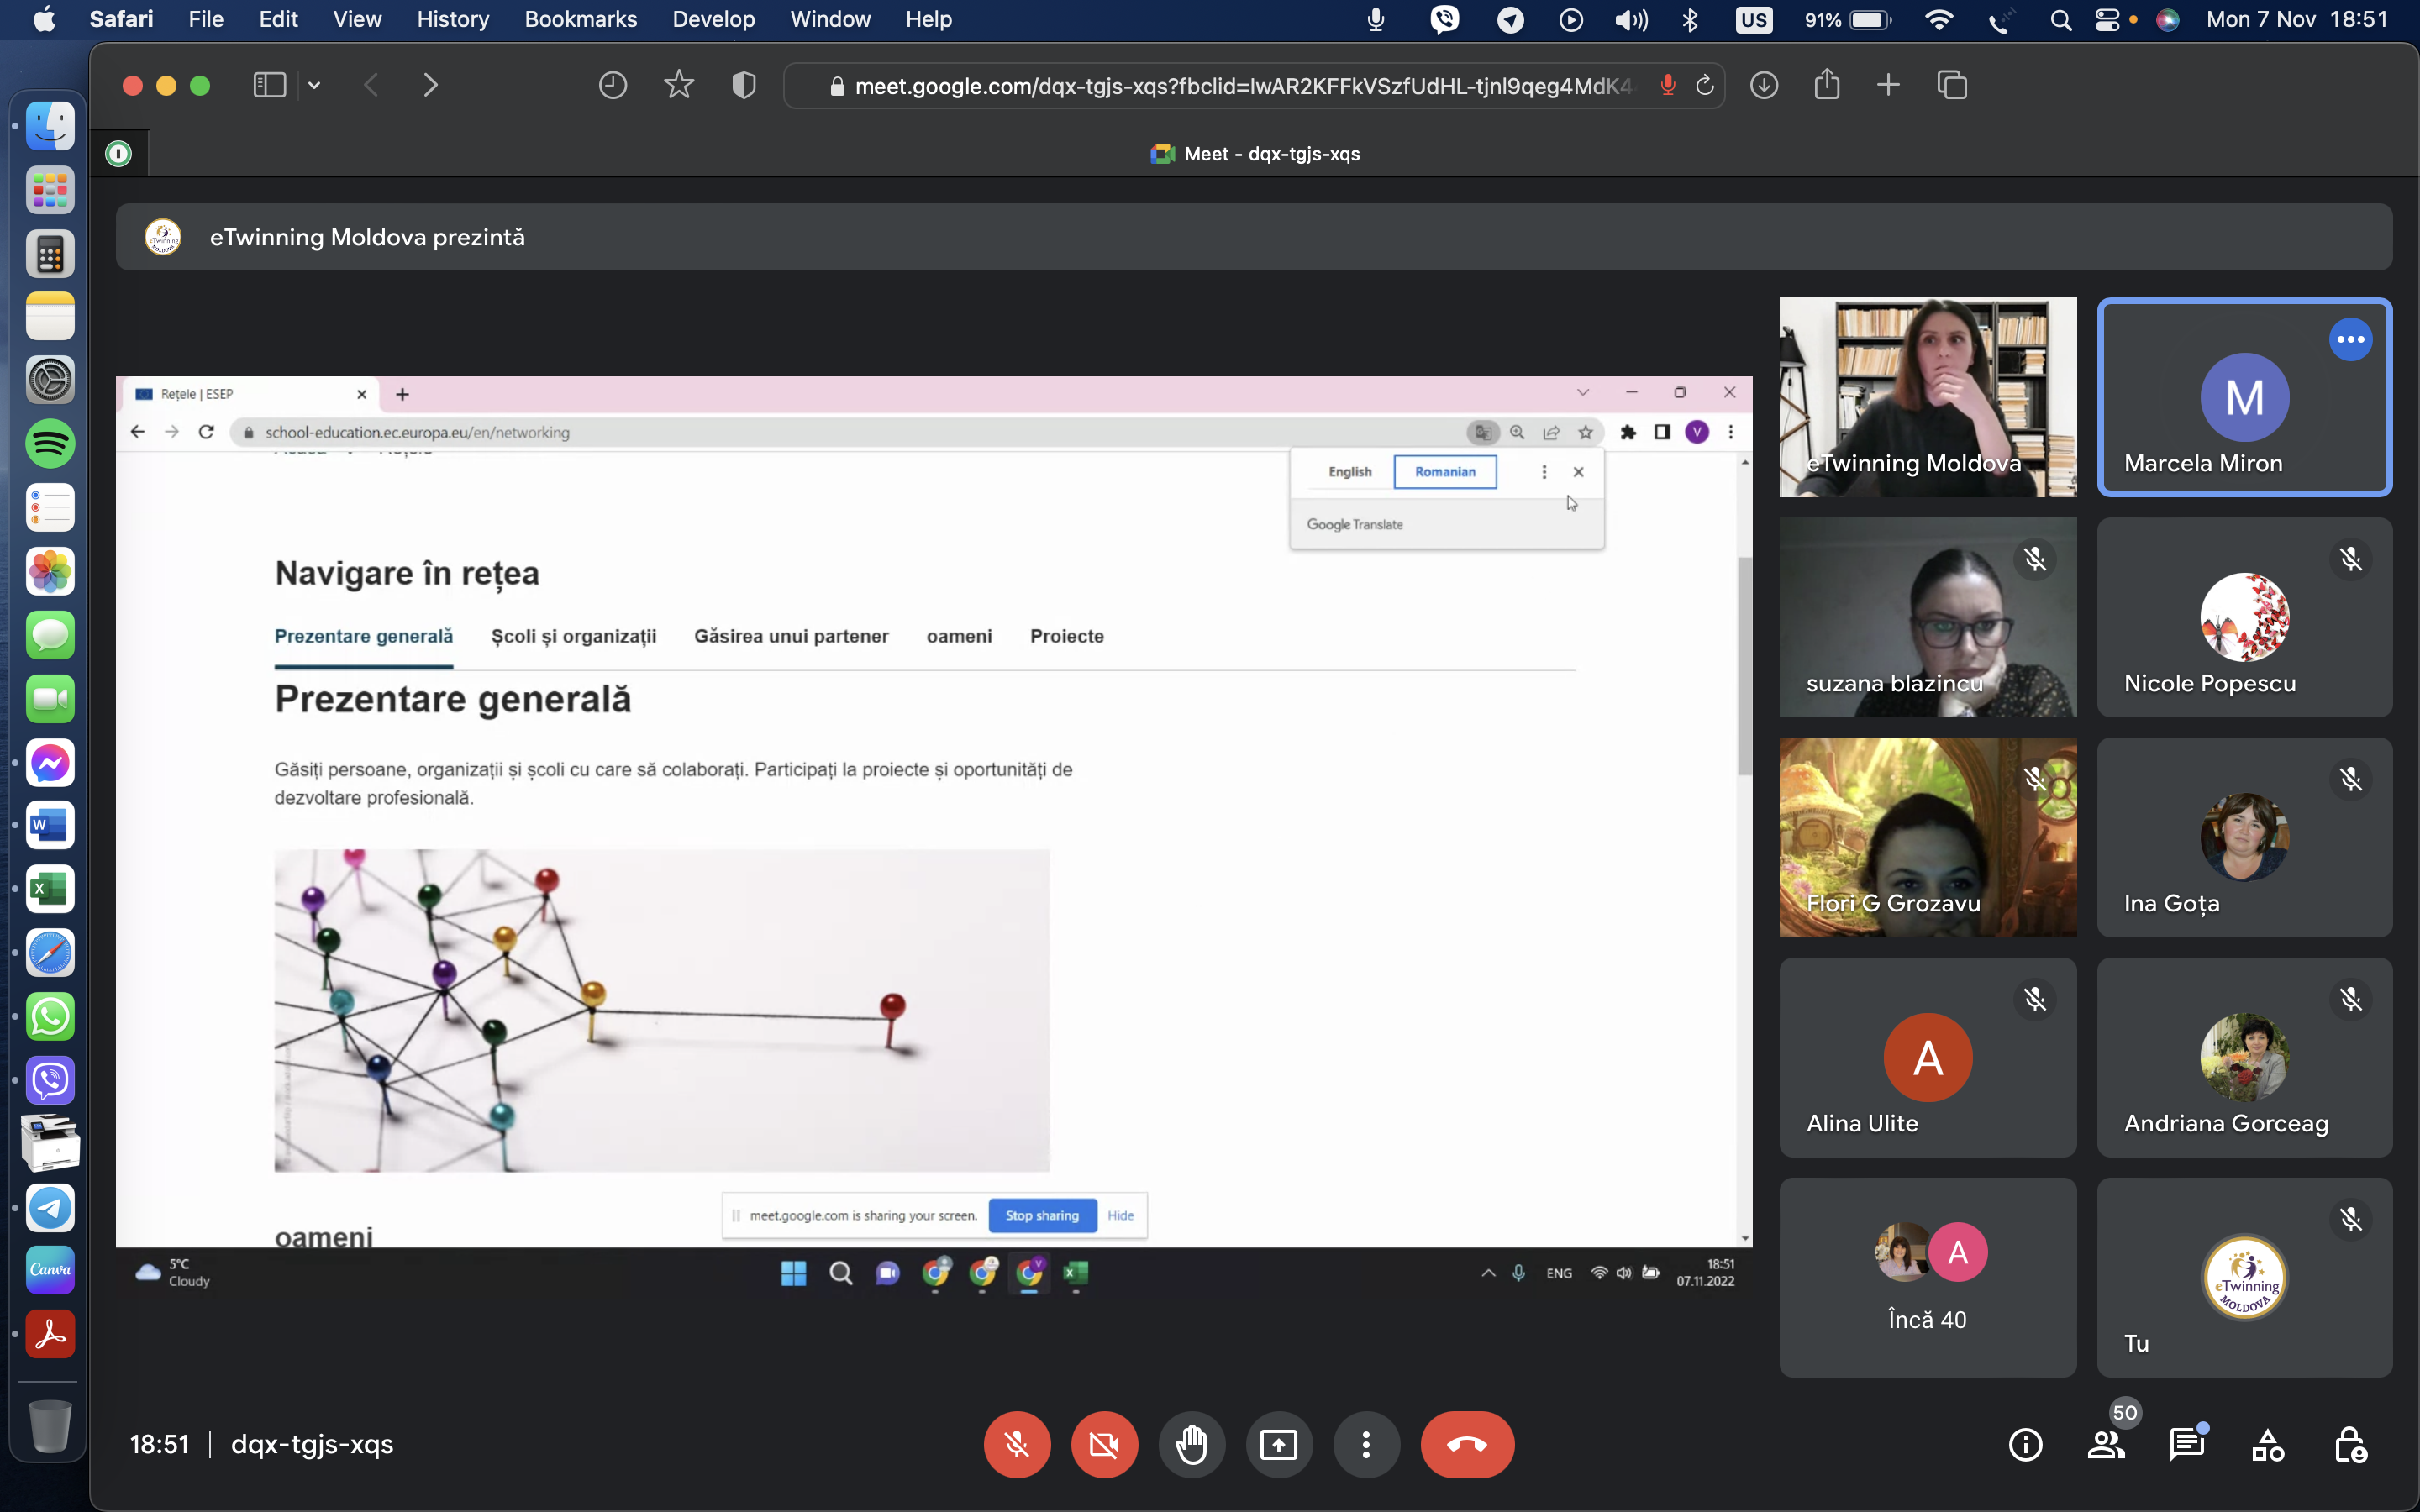The width and height of the screenshot is (2420, 1512).
Task: Click scrollbar of shared browser page
Action: 1745,666
